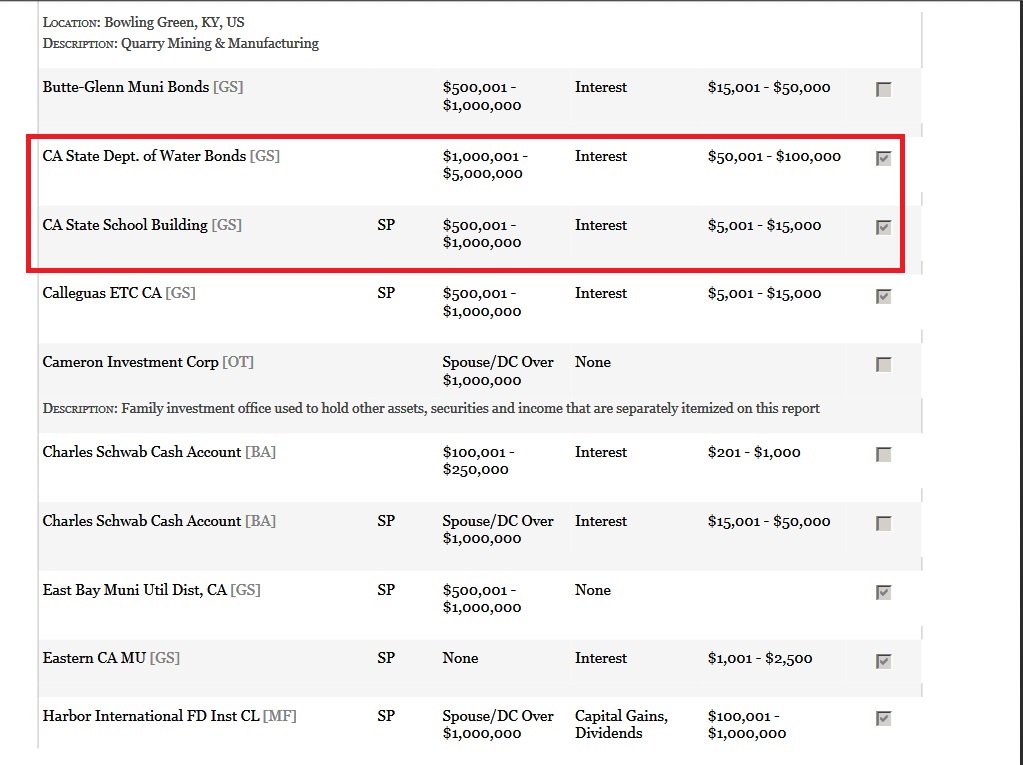
Task: Toggle the Harbor International FD Inst CL checkbox
Action: coord(883,719)
